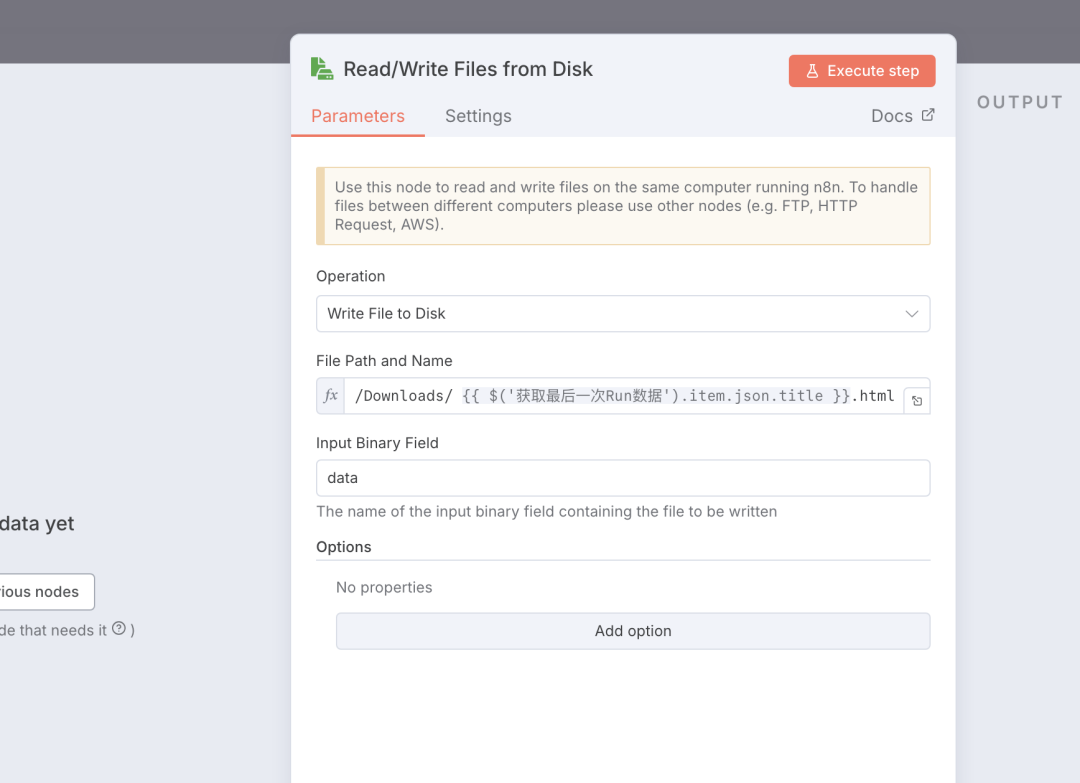Click the yellow notice about reading and writing files

[623, 205]
